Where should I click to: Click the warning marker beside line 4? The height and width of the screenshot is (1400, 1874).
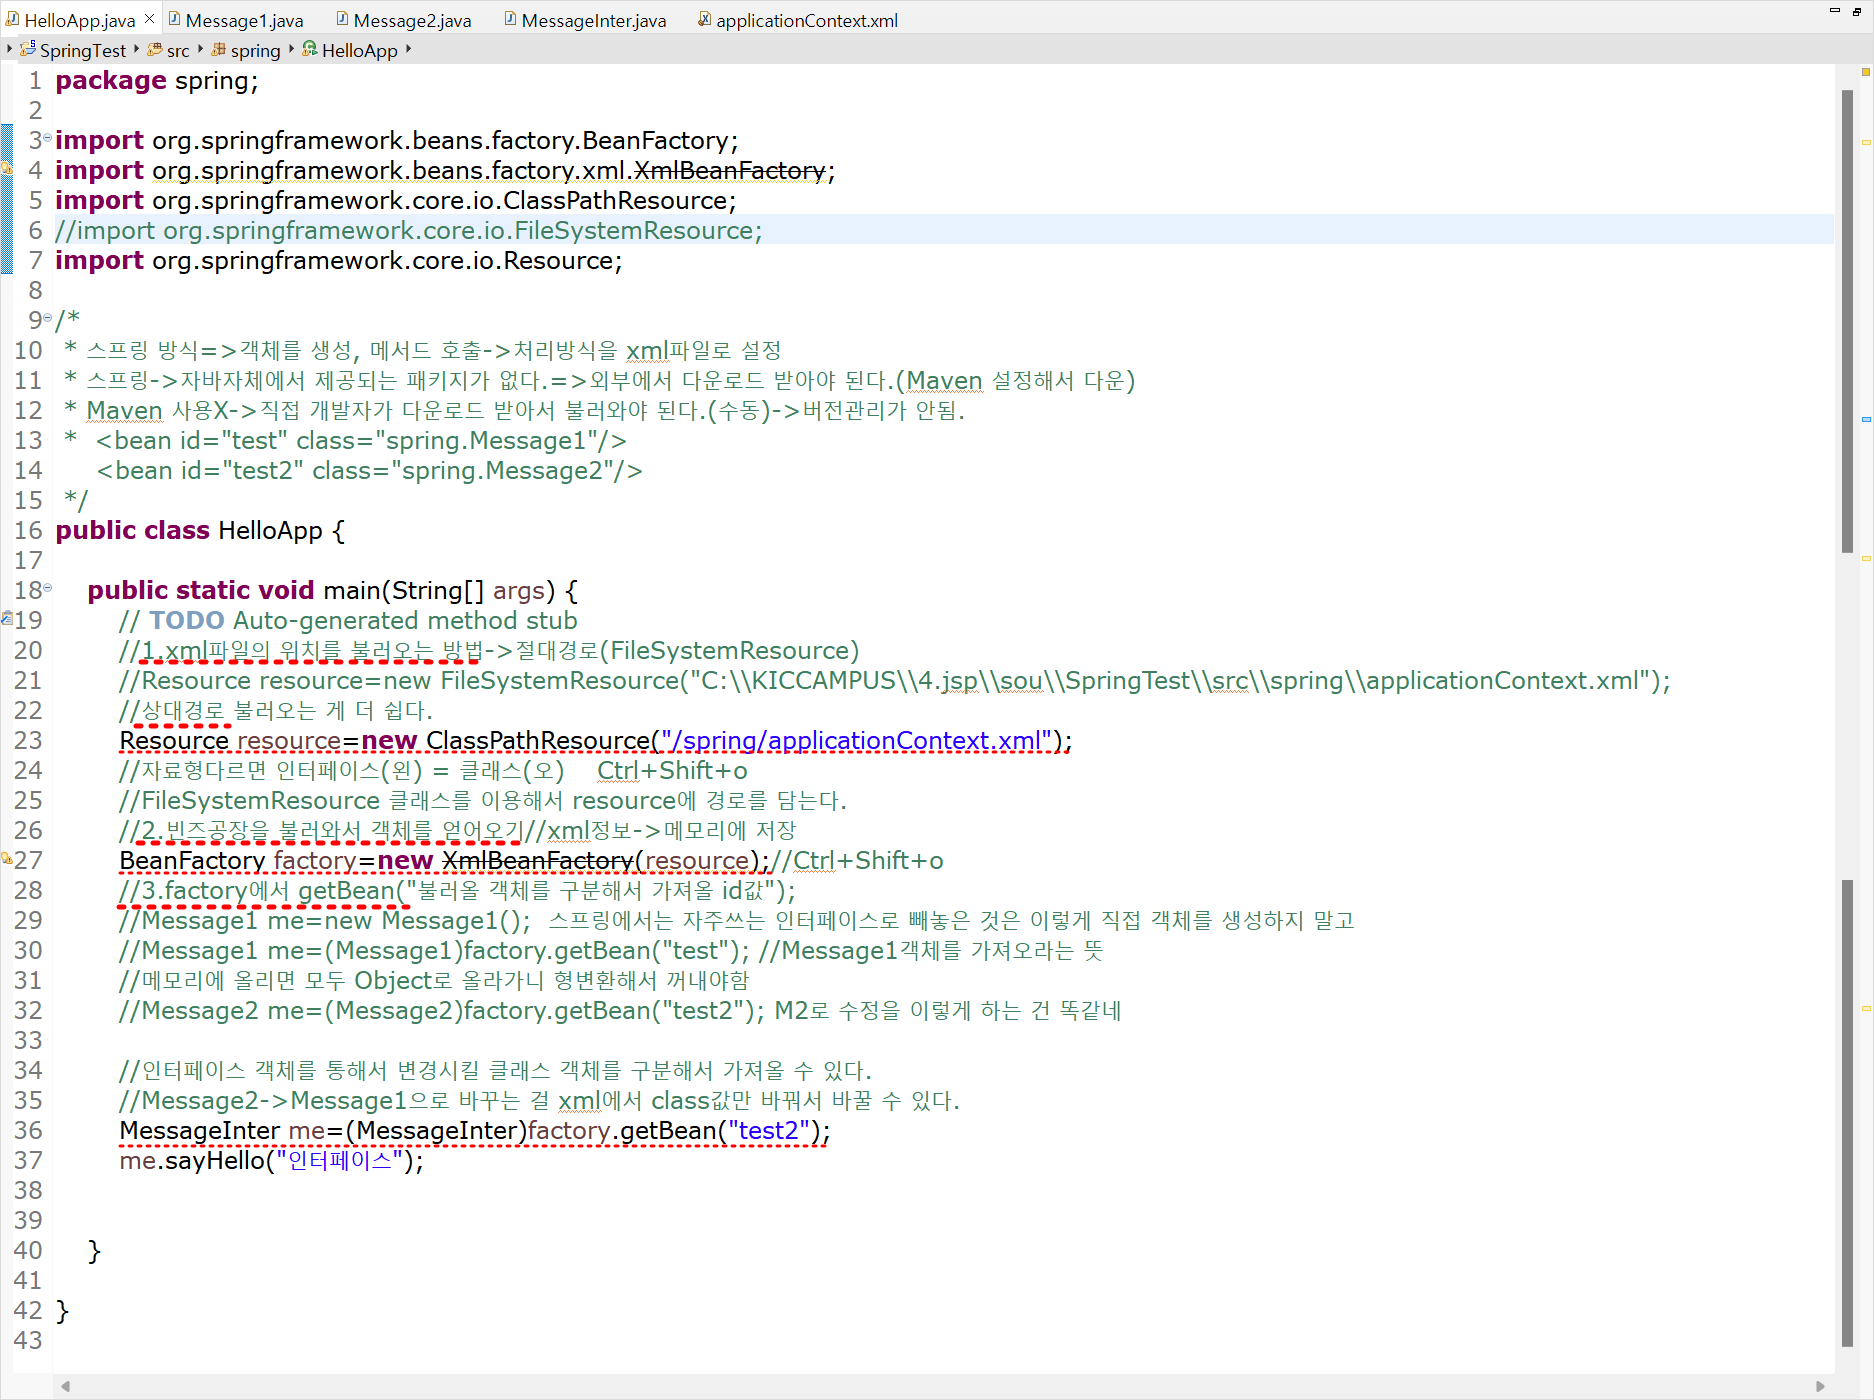point(7,169)
